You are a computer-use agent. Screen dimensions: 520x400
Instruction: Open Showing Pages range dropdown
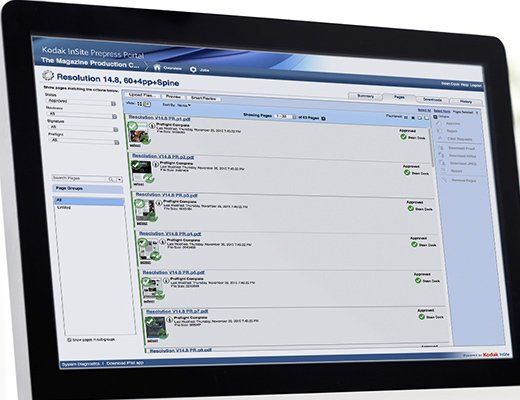pos(294,117)
